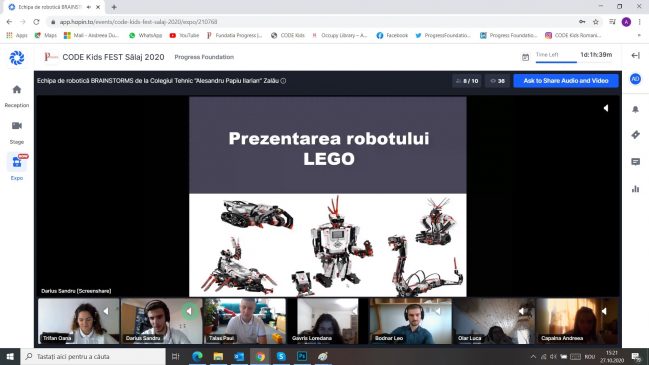The height and width of the screenshot is (365, 649).
Task: Click the Windows taskbar search field
Action: 93,356
